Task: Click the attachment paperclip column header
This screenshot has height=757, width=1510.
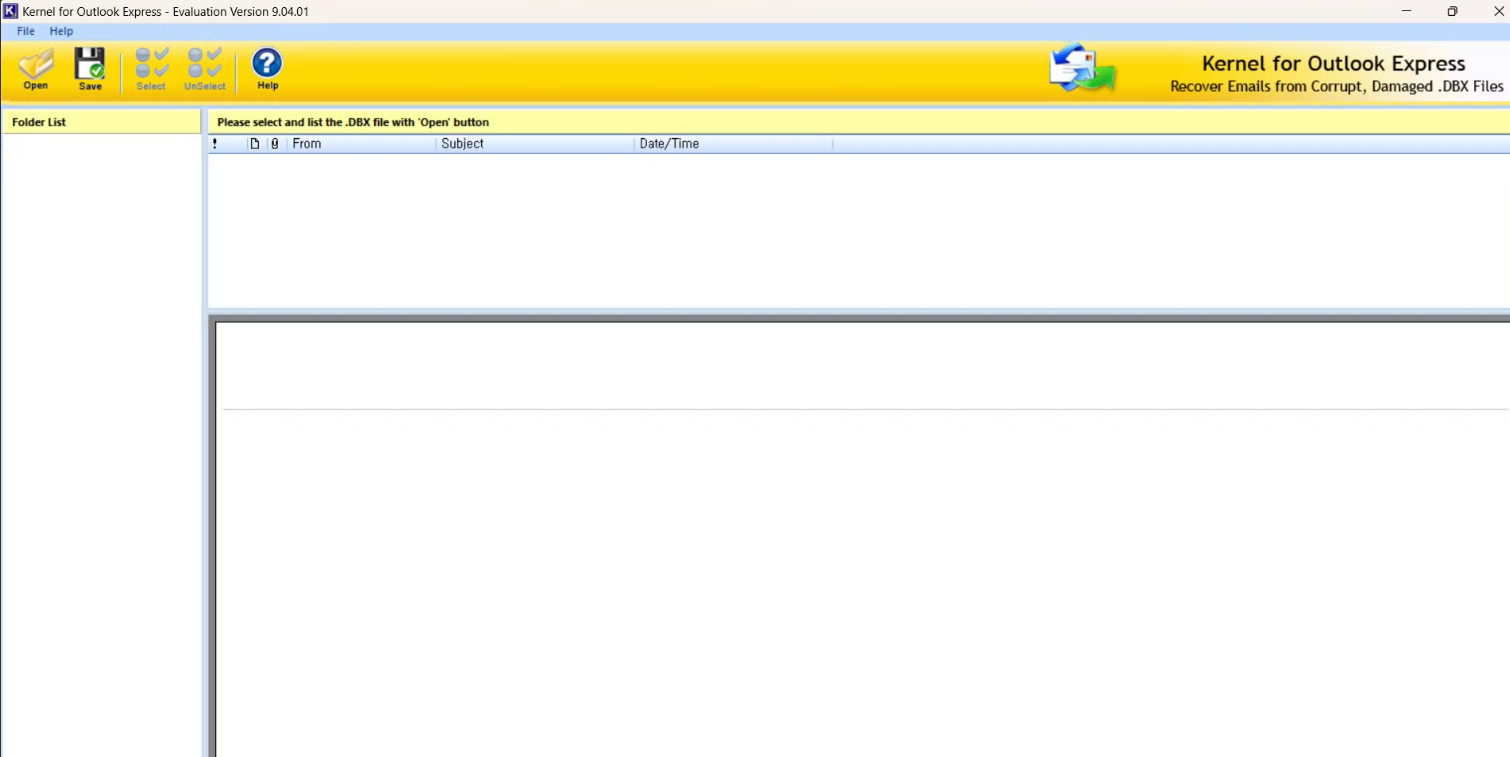Action: pos(275,144)
